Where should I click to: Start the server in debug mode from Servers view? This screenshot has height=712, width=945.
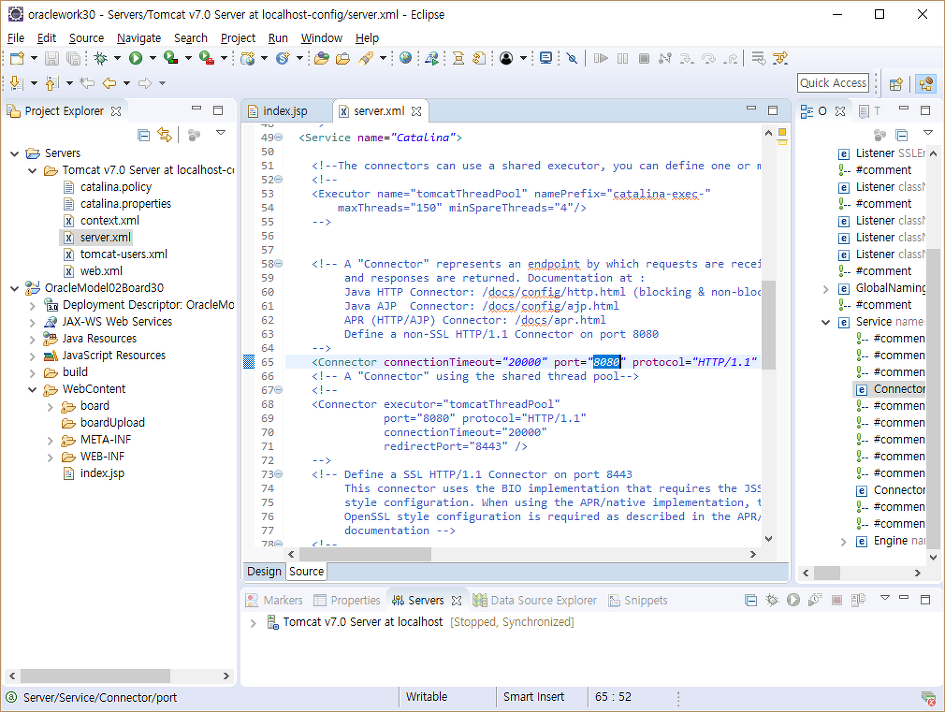[x=772, y=600]
